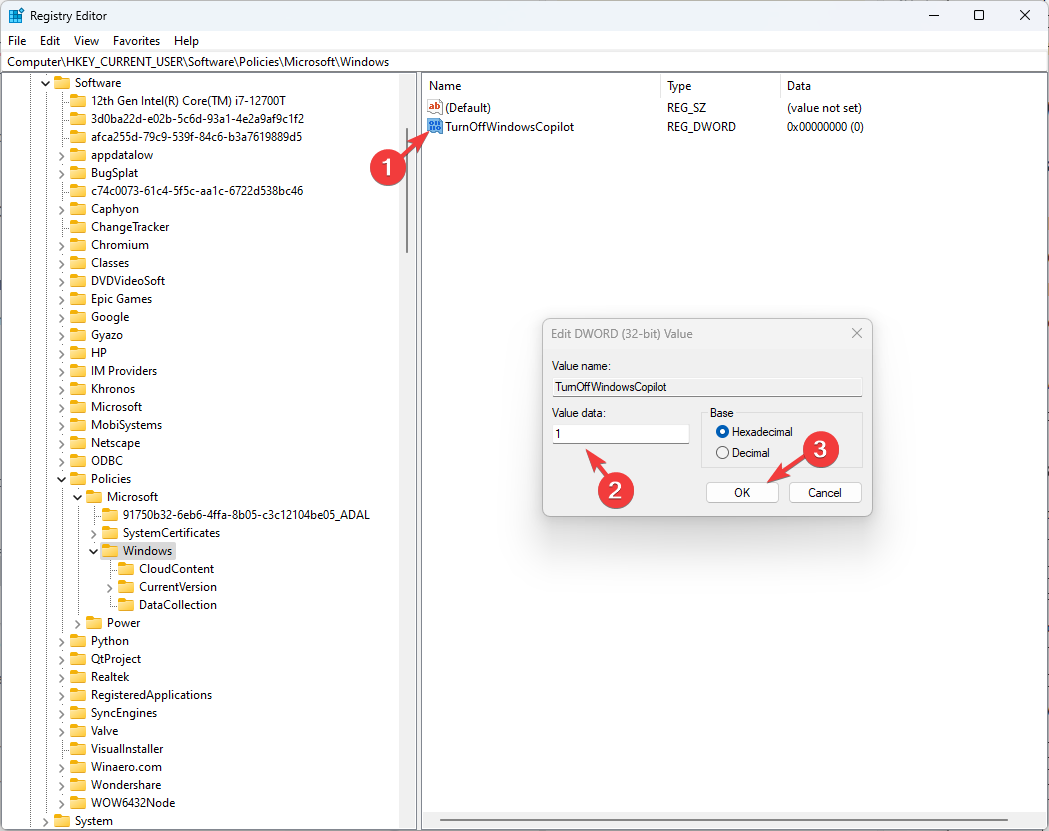1049x831 pixels.
Task: Open the Favorites menu
Action: pyautogui.click(x=136, y=40)
